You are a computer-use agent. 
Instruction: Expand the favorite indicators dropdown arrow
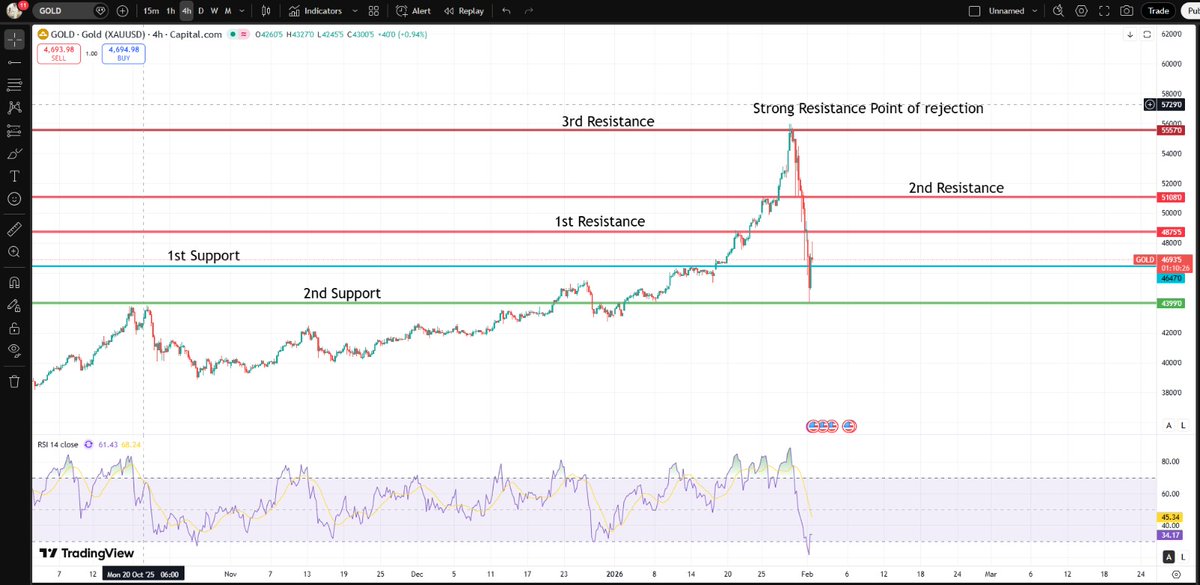(354, 11)
